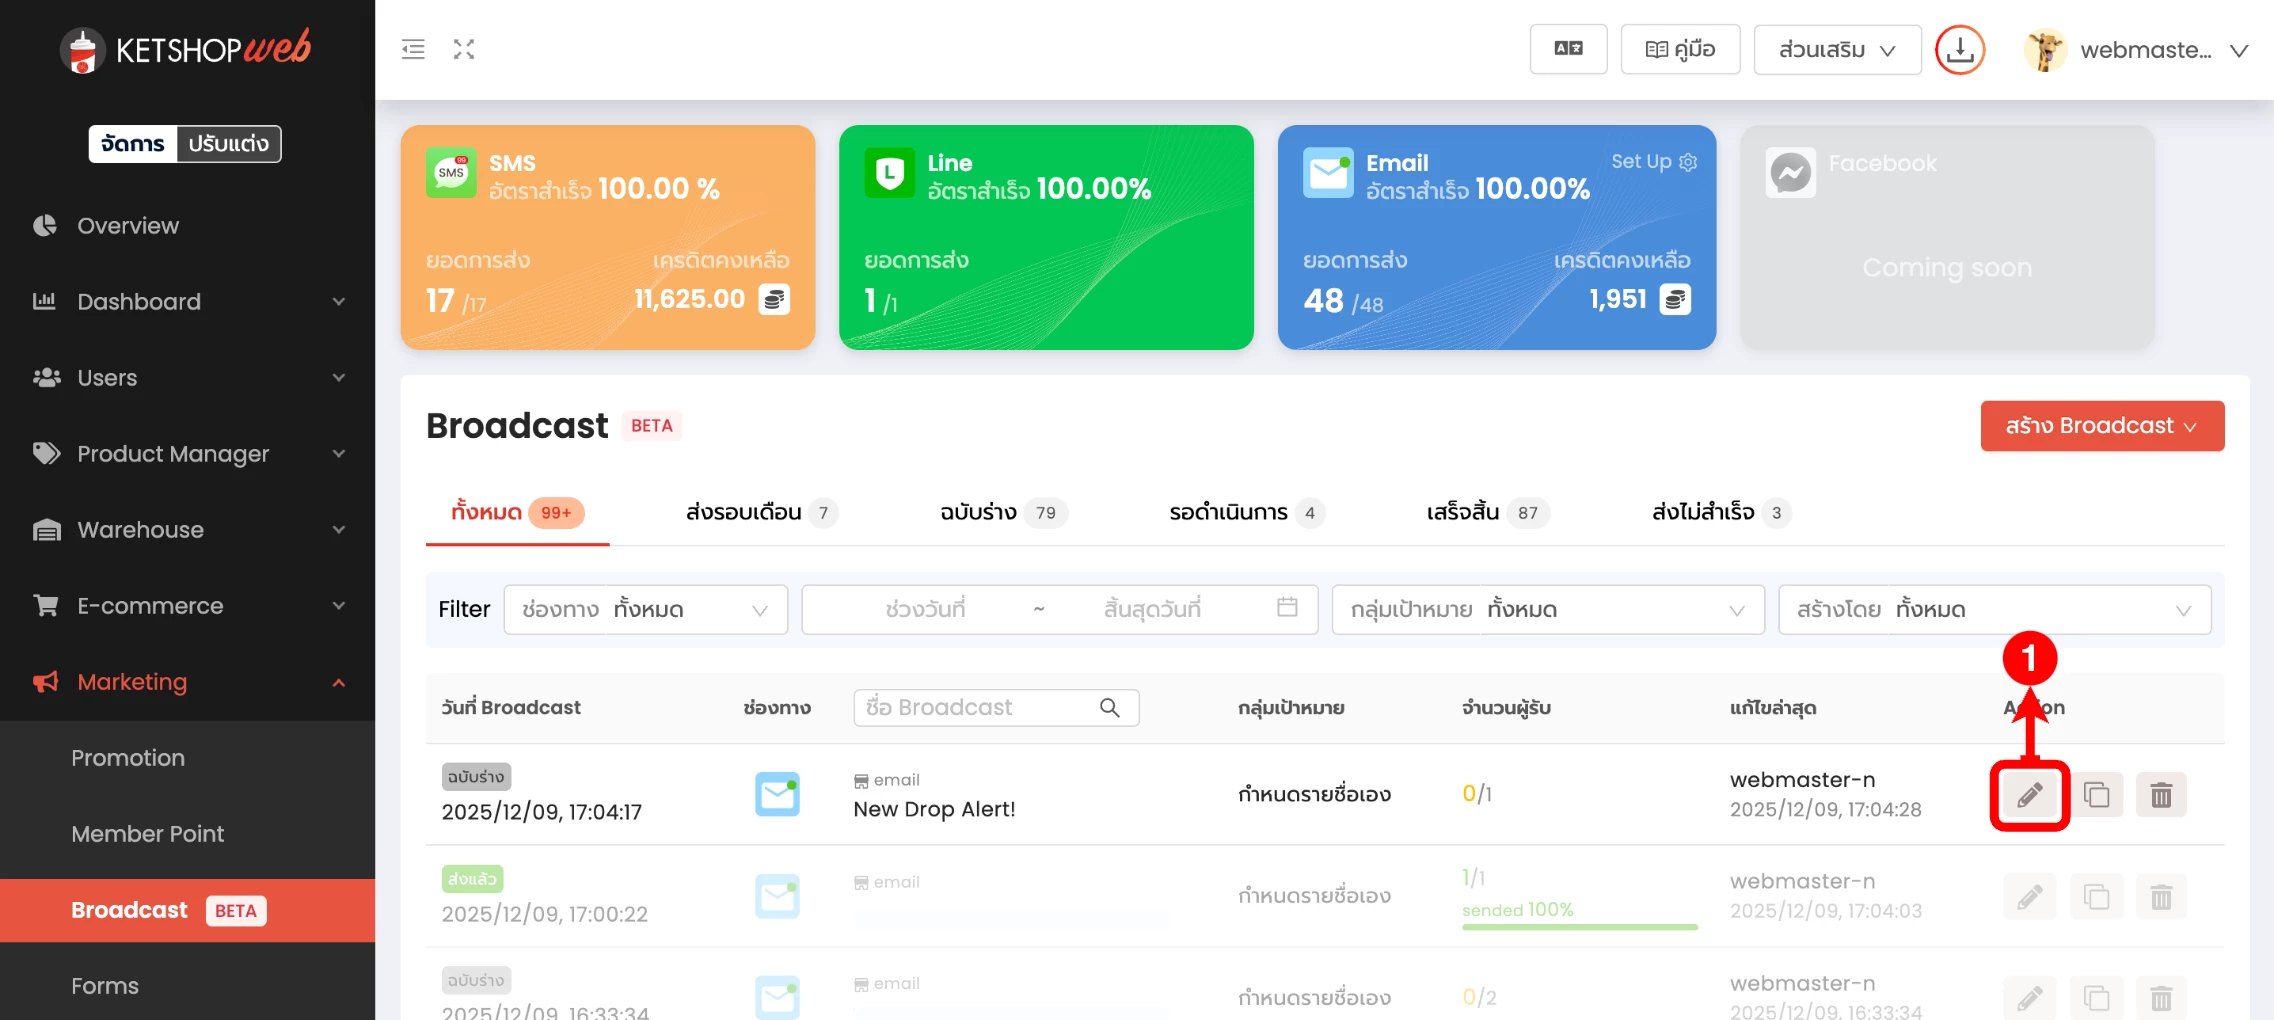Click the ชื่อ Broadcast search field

[980, 708]
